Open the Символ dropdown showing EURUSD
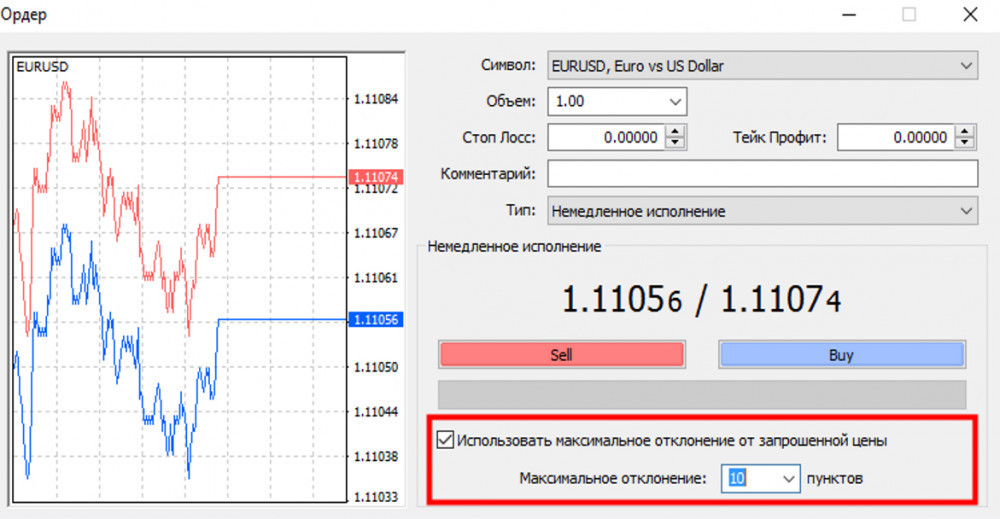1000x519 pixels. pyautogui.click(x=762, y=66)
